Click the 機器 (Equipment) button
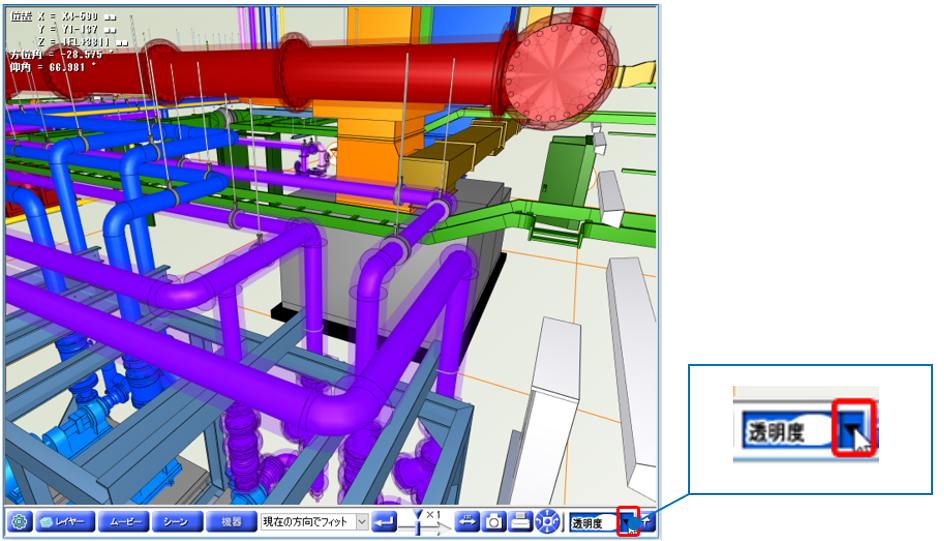 coord(231,521)
